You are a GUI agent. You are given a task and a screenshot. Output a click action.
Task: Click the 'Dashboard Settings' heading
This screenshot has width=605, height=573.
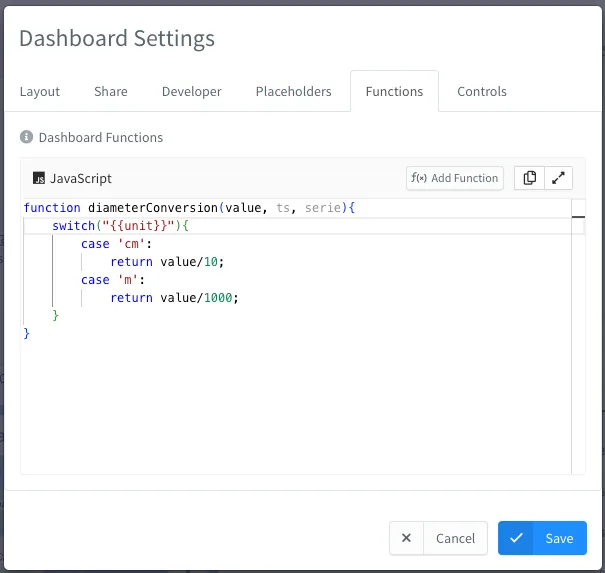point(117,38)
